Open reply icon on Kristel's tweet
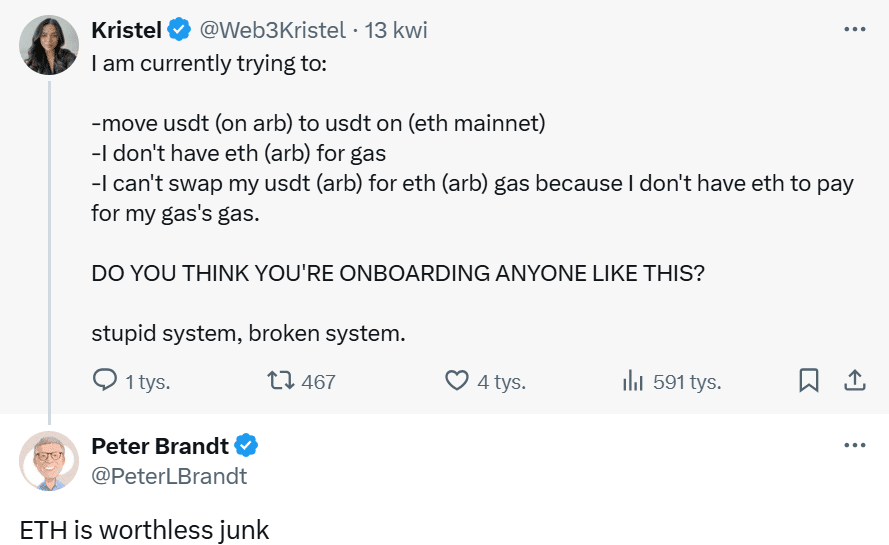 point(105,381)
